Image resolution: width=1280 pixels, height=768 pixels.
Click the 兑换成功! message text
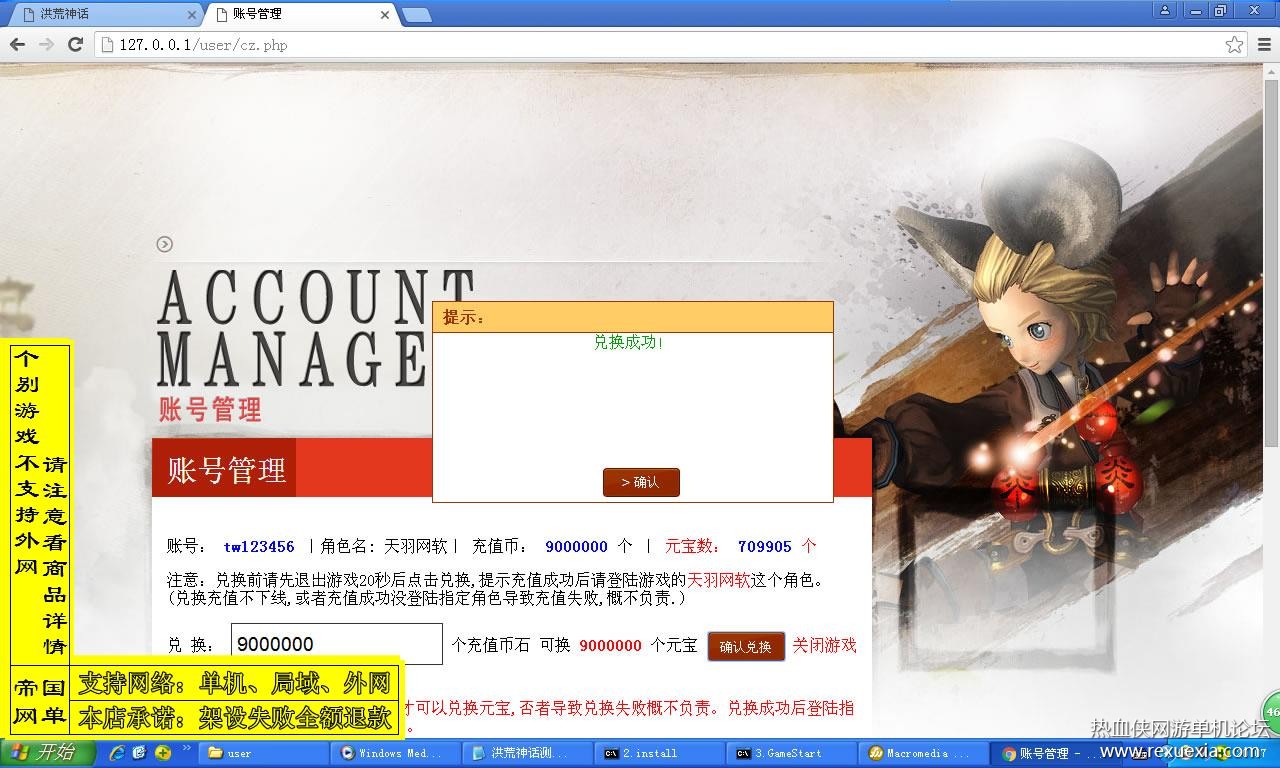pyautogui.click(x=629, y=342)
